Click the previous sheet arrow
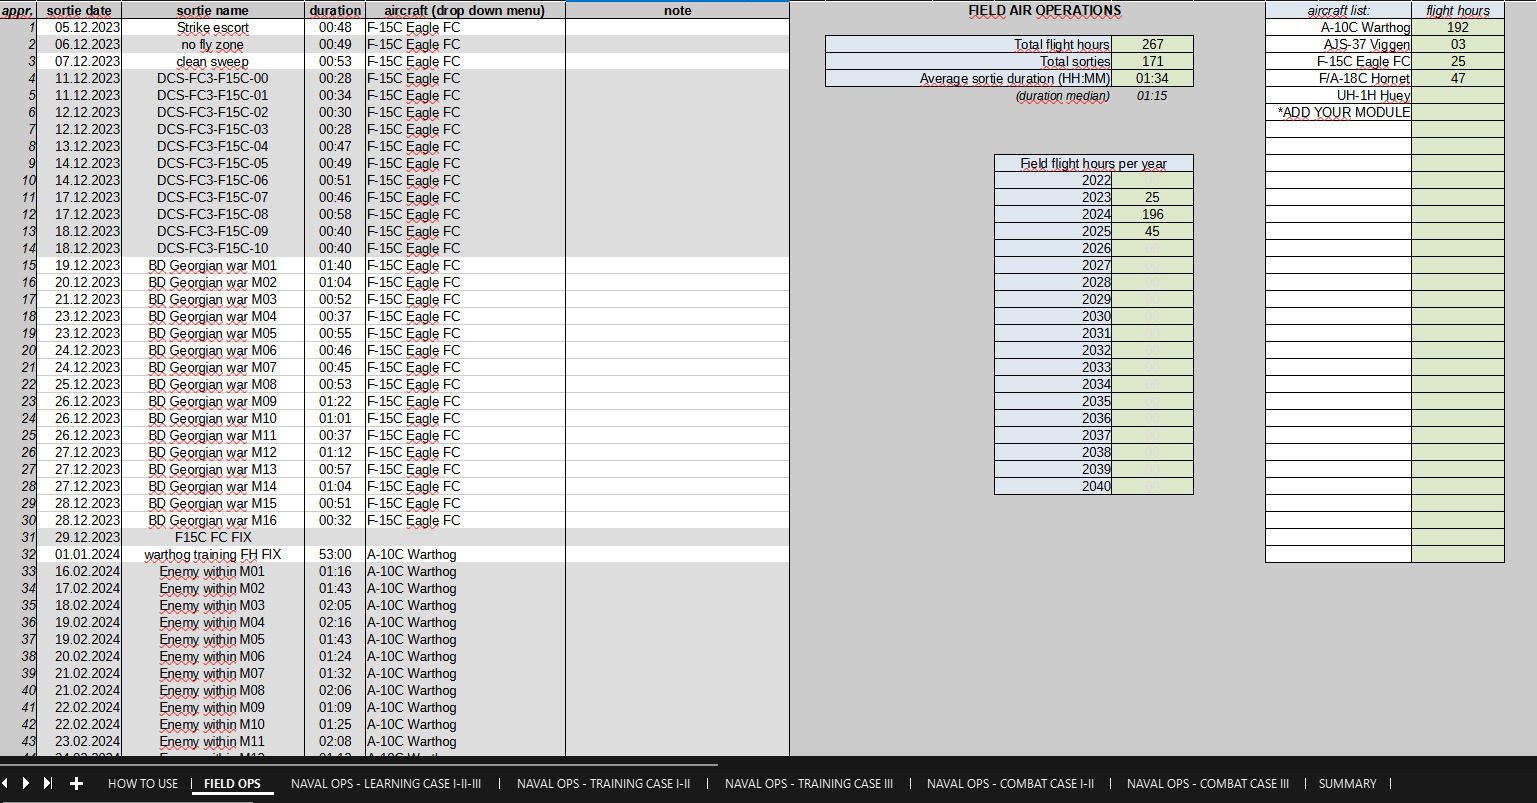 pos(5,784)
